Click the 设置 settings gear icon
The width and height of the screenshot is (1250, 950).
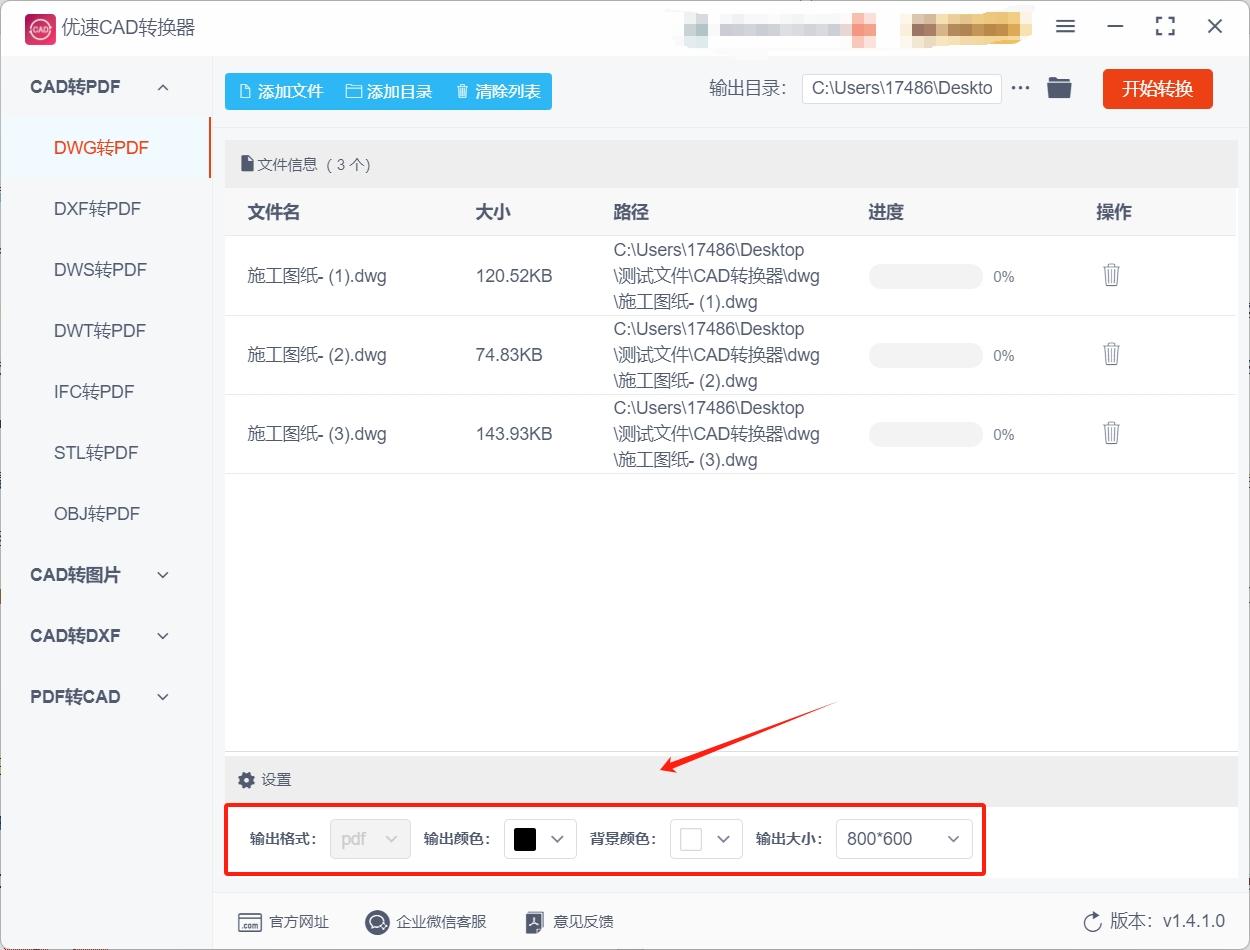245,779
